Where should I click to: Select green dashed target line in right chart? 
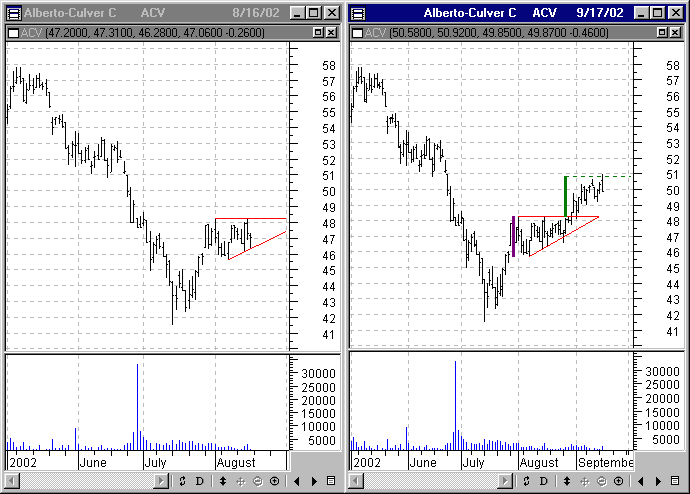pos(599,176)
